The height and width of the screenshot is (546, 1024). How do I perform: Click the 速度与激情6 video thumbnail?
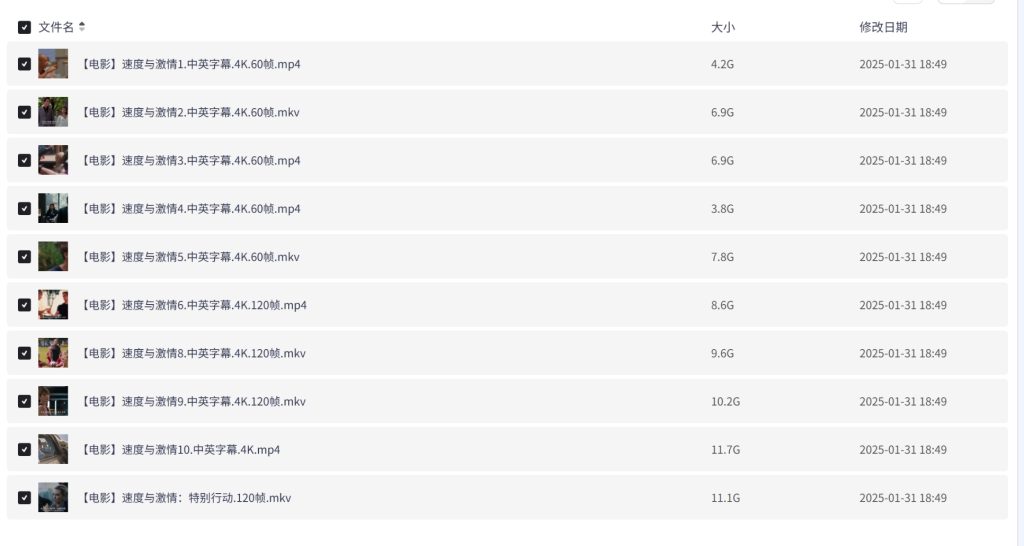coord(53,305)
